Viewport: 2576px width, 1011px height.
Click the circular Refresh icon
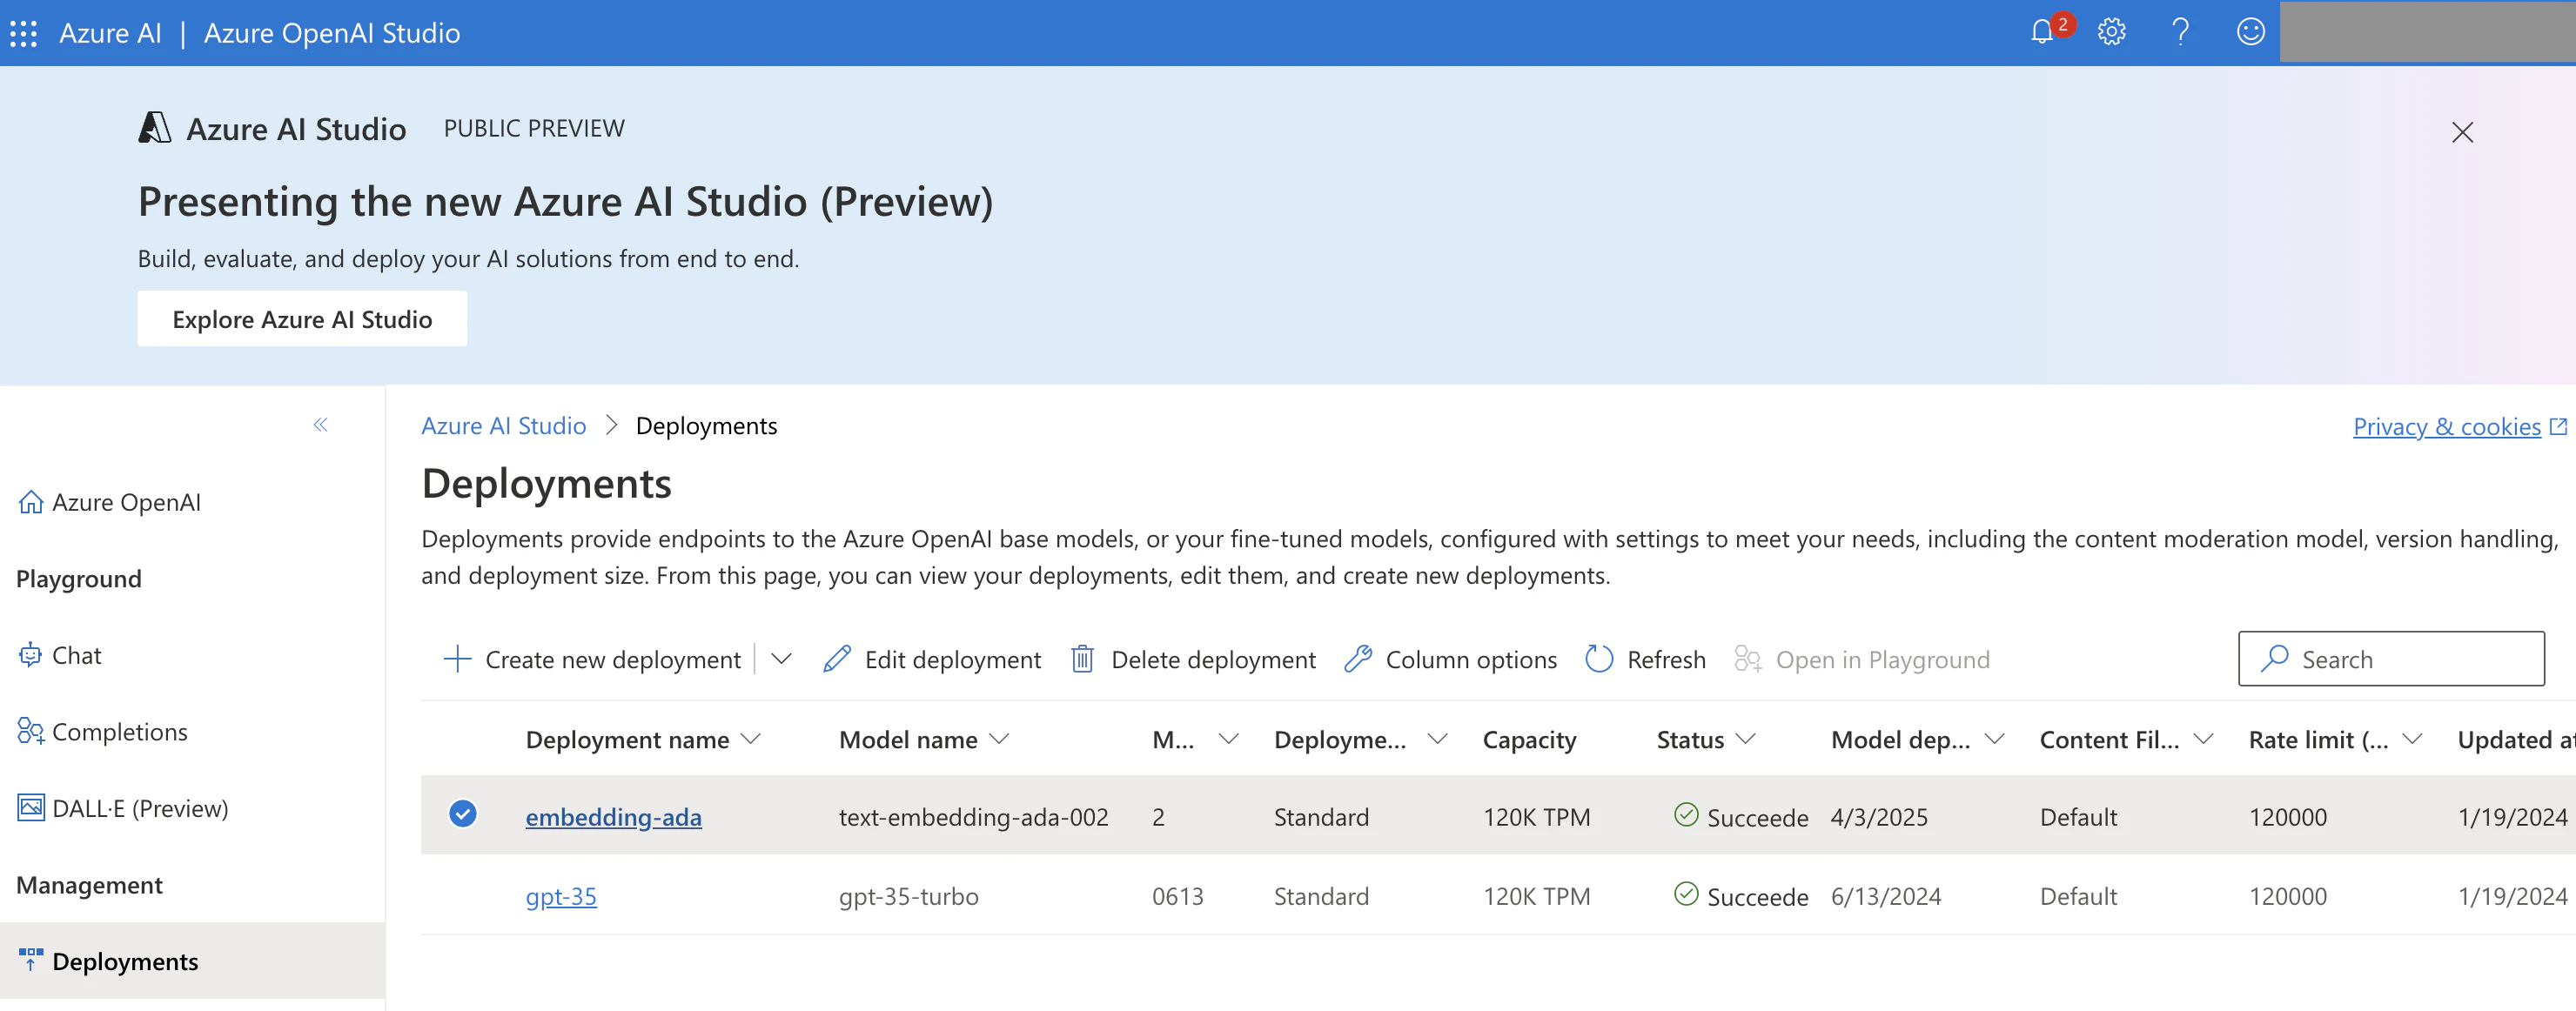(1599, 659)
